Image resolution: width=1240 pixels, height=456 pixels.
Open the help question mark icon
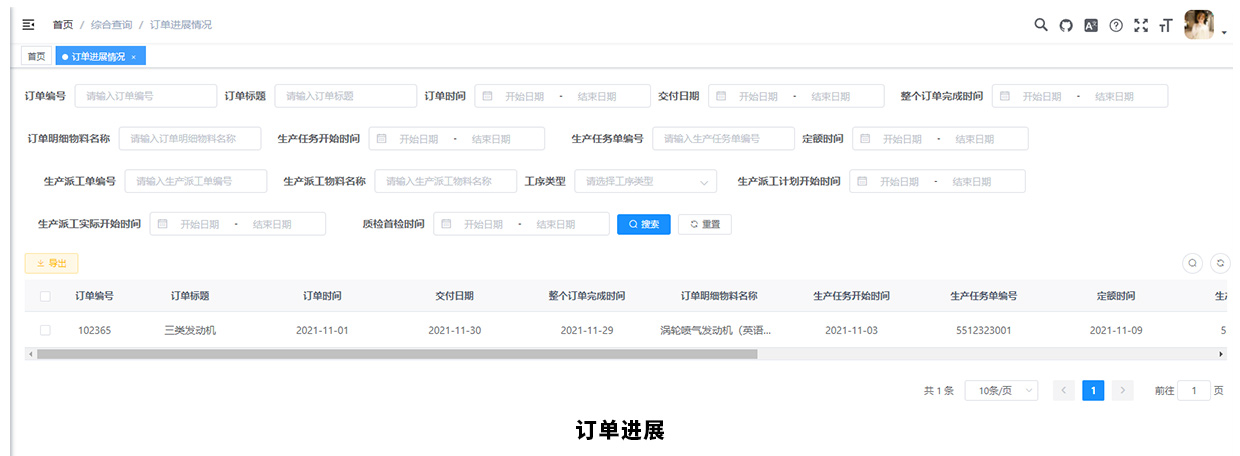click(x=1116, y=25)
